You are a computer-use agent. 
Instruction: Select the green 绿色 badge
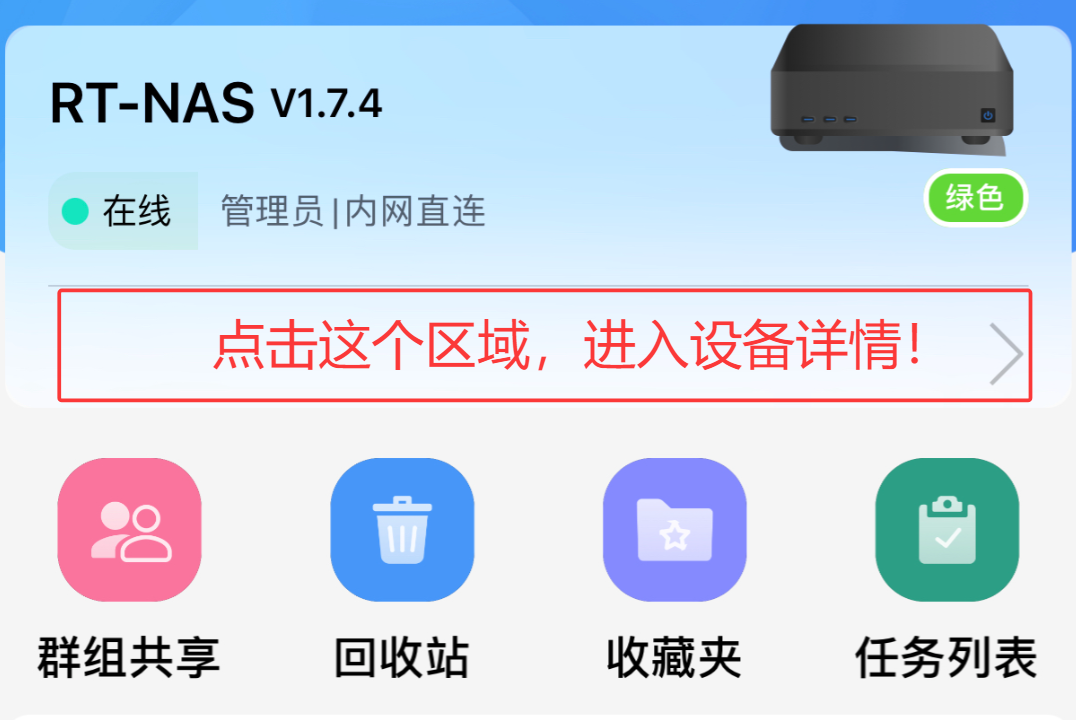pos(975,198)
